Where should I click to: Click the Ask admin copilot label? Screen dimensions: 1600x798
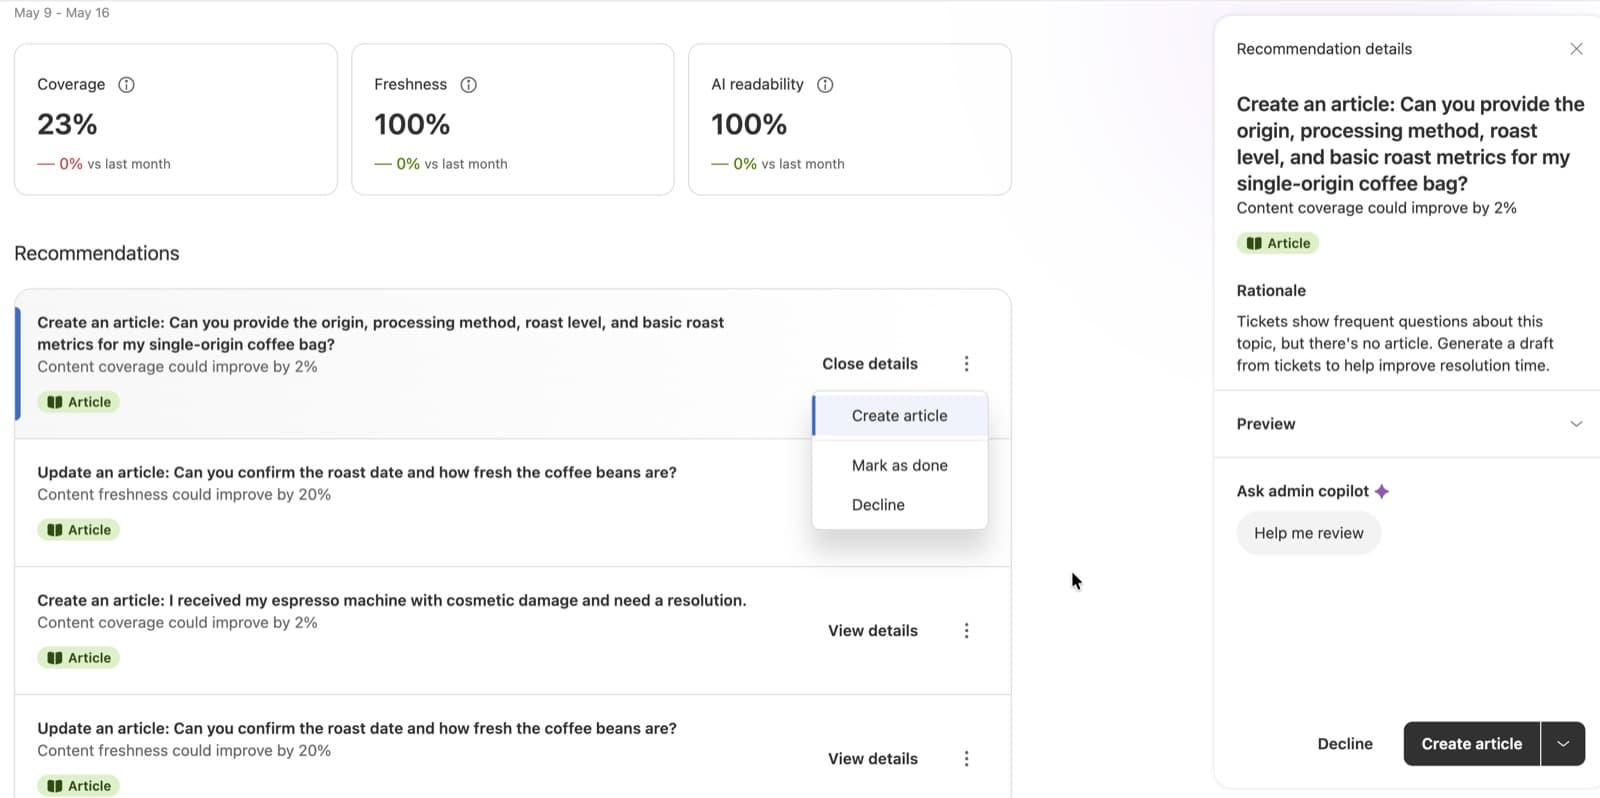point(1302,491)
